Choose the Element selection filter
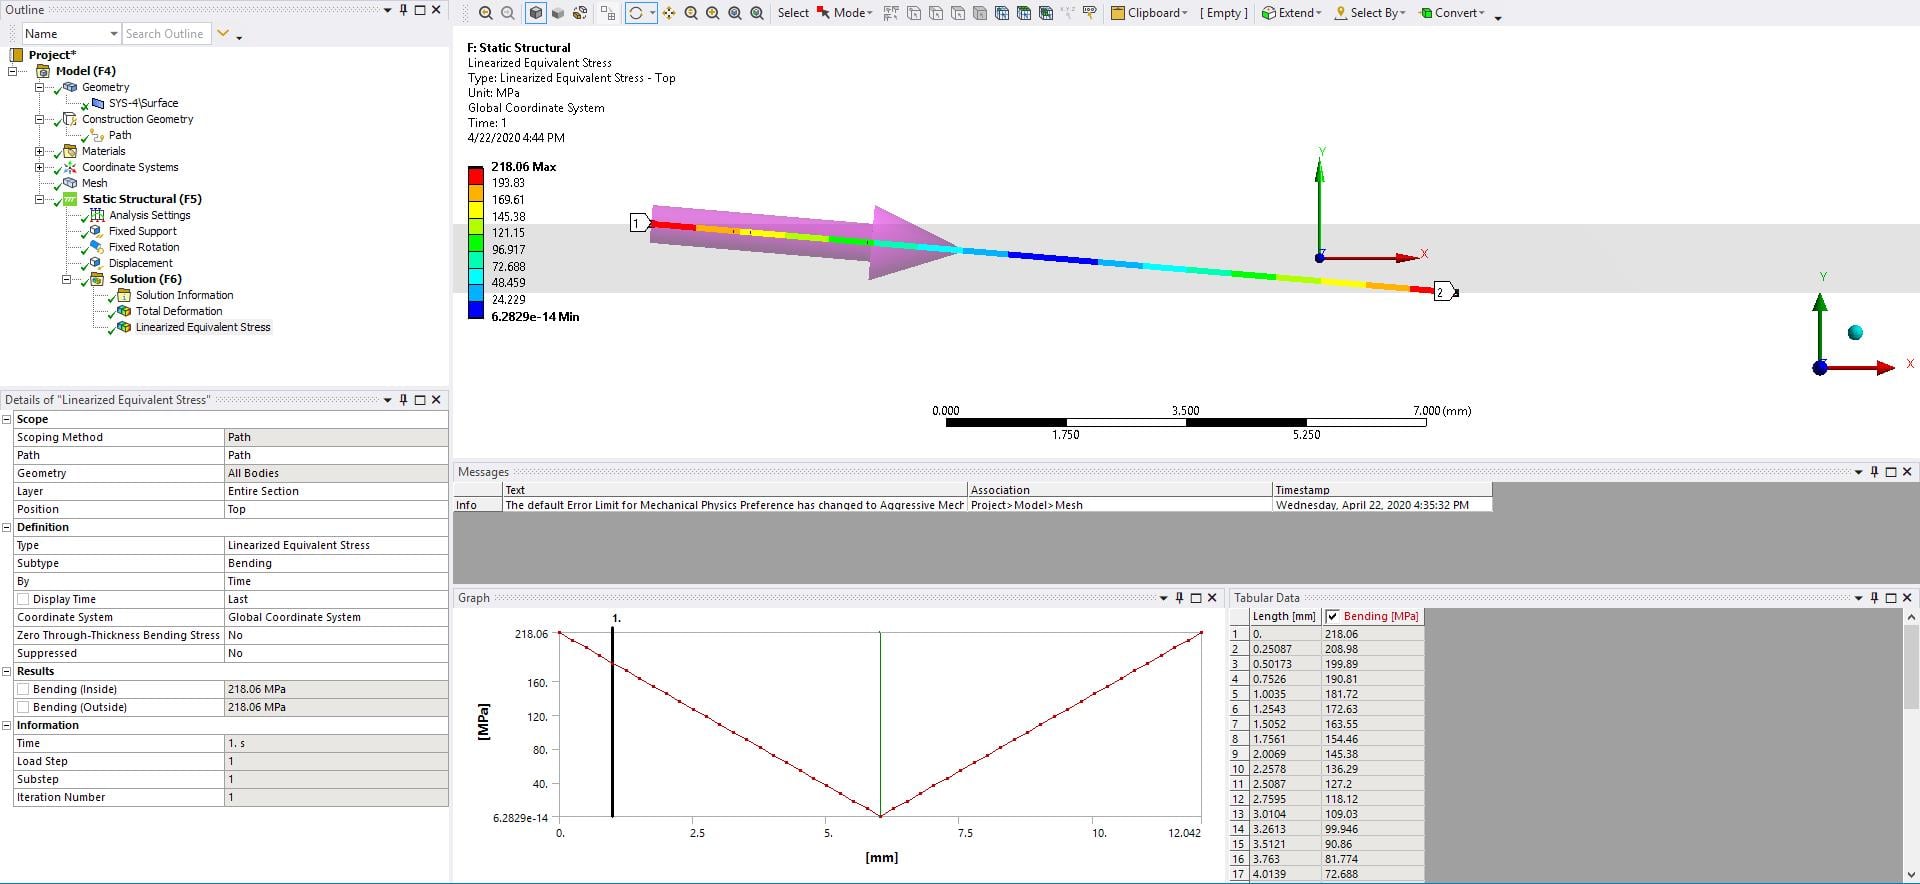Image resolution: width=1920 pixels, height=884 pixels. pyautogui.click(x=1046, y=13)
